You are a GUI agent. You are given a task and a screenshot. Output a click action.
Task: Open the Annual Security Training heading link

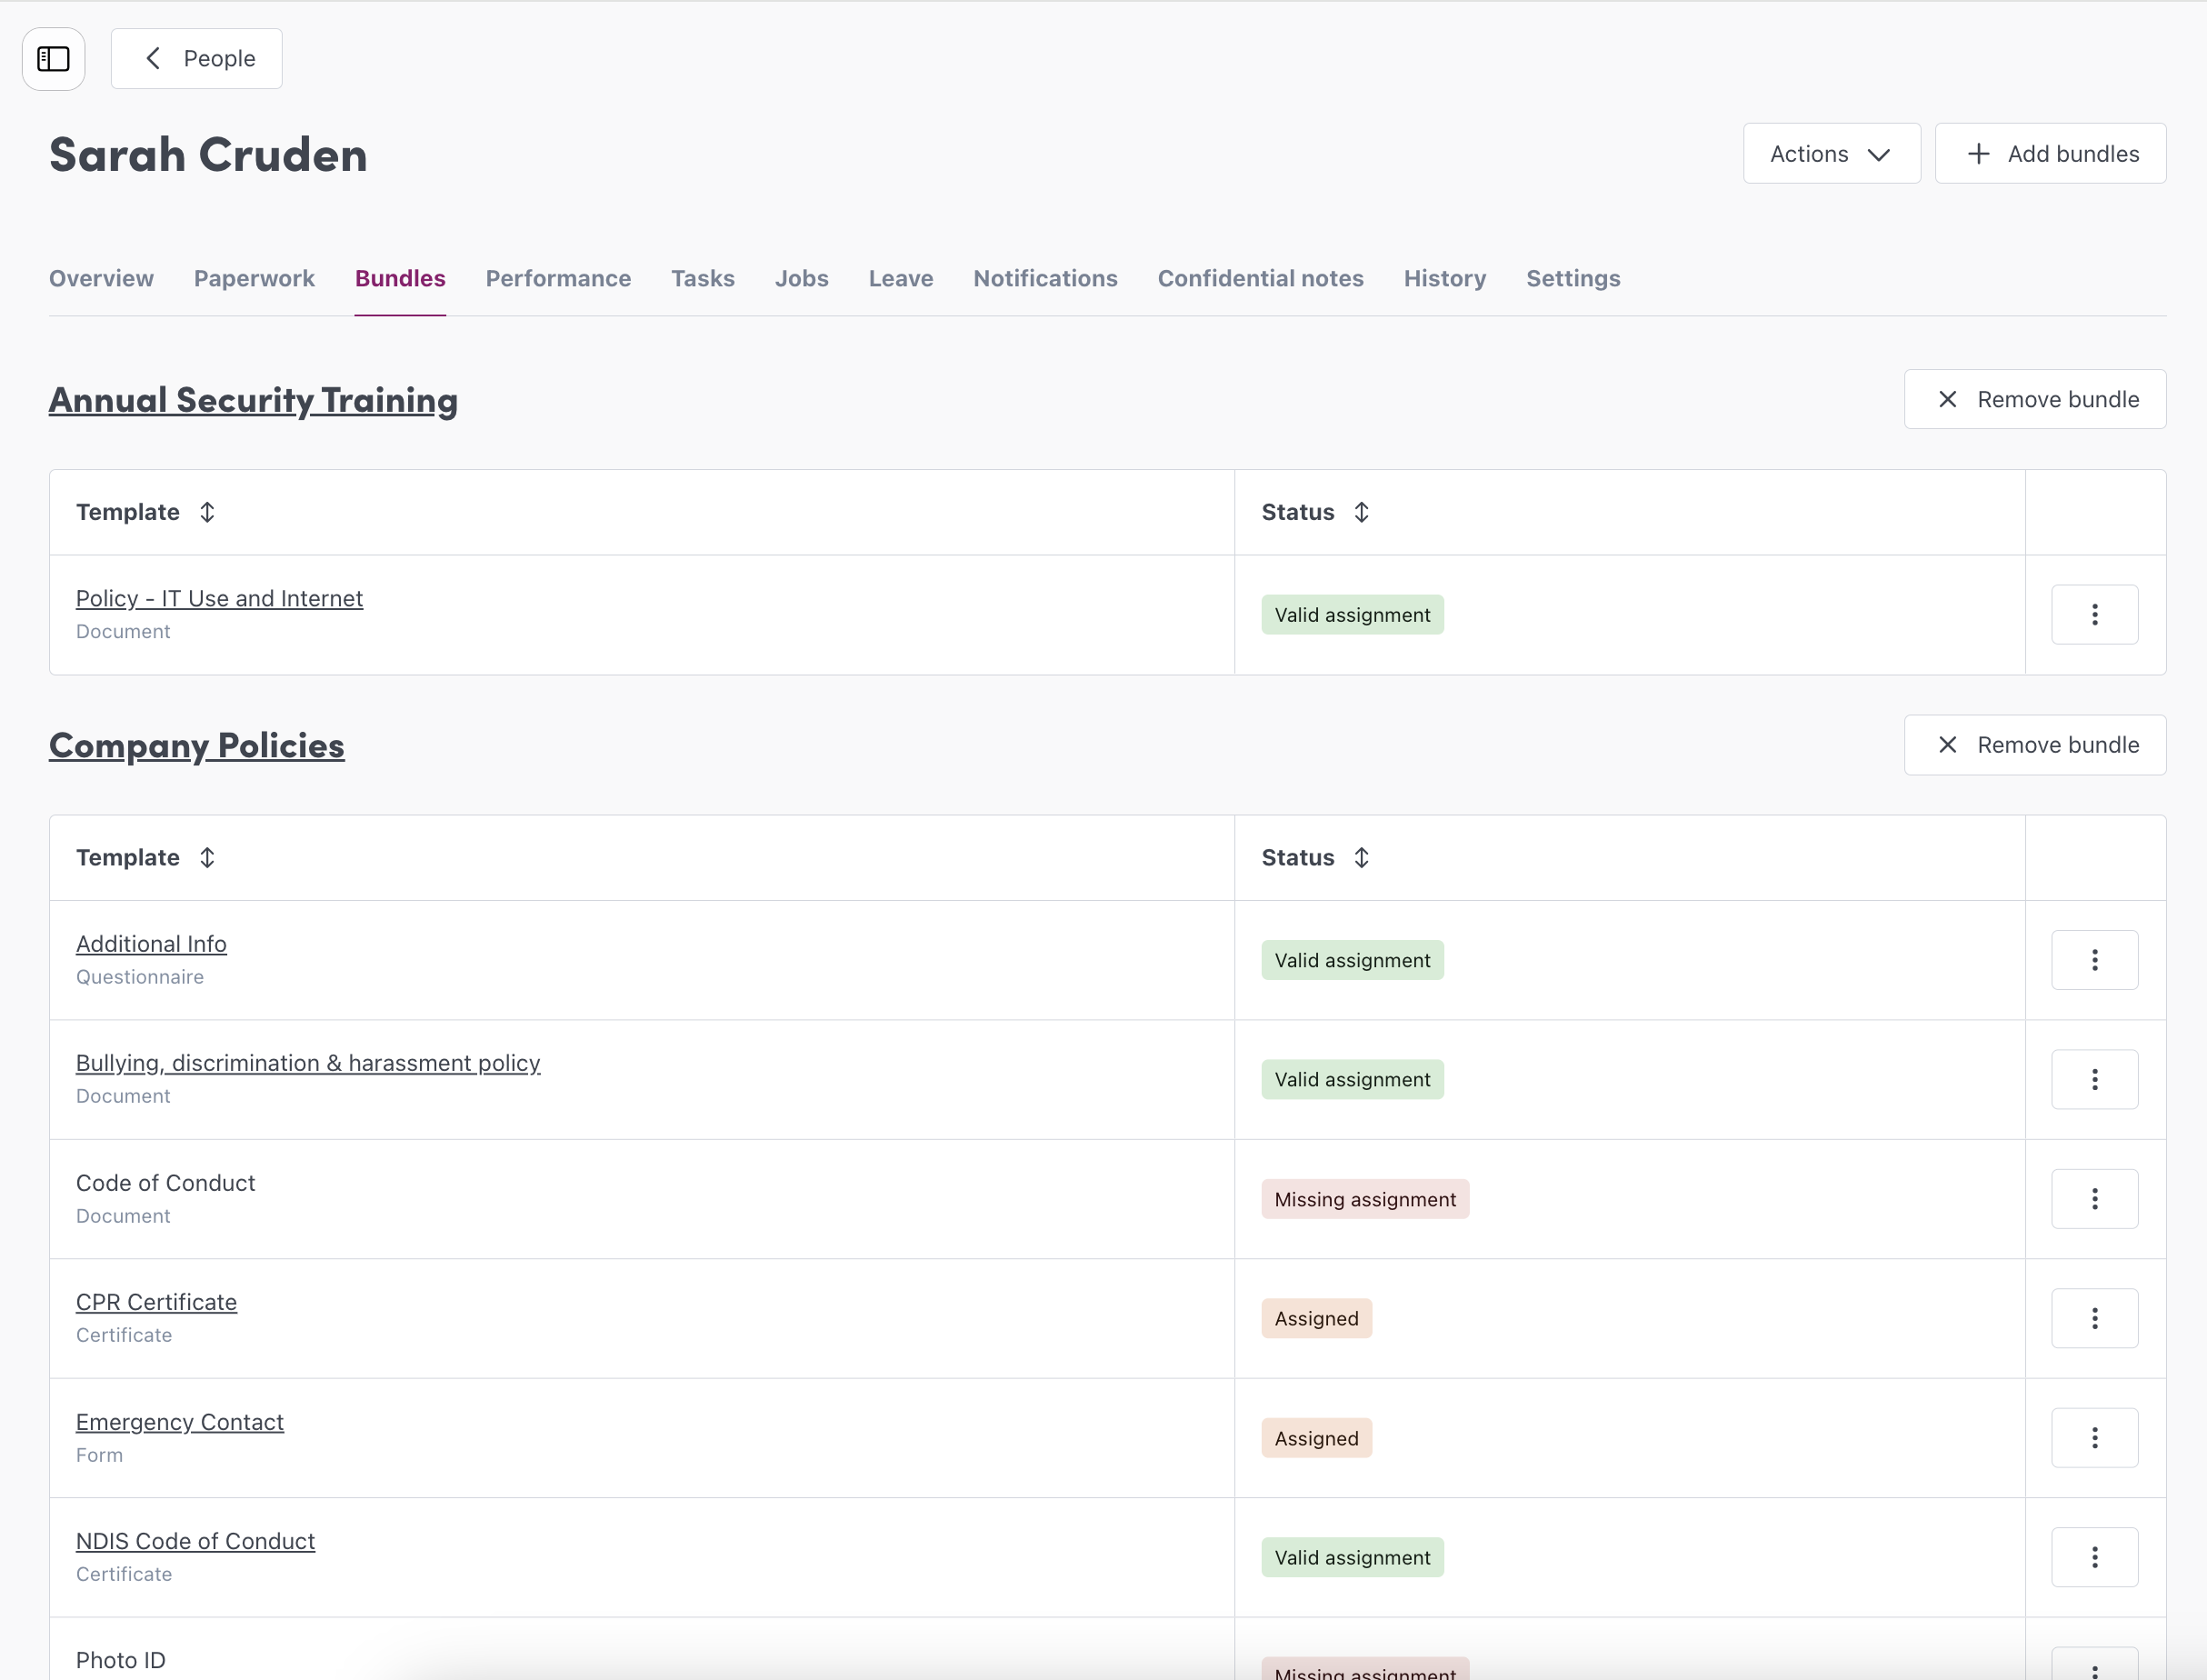[x=253, y=400]
